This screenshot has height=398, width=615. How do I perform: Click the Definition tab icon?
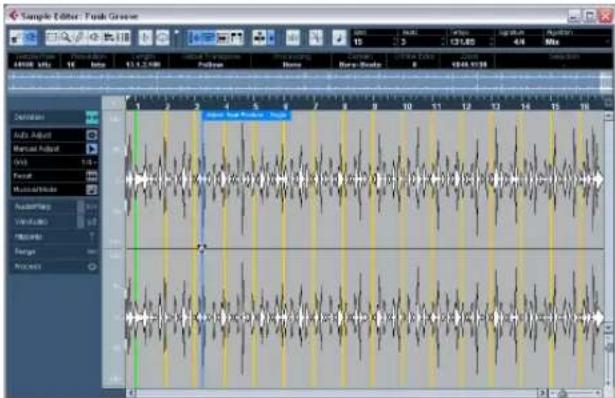[92, 117]
